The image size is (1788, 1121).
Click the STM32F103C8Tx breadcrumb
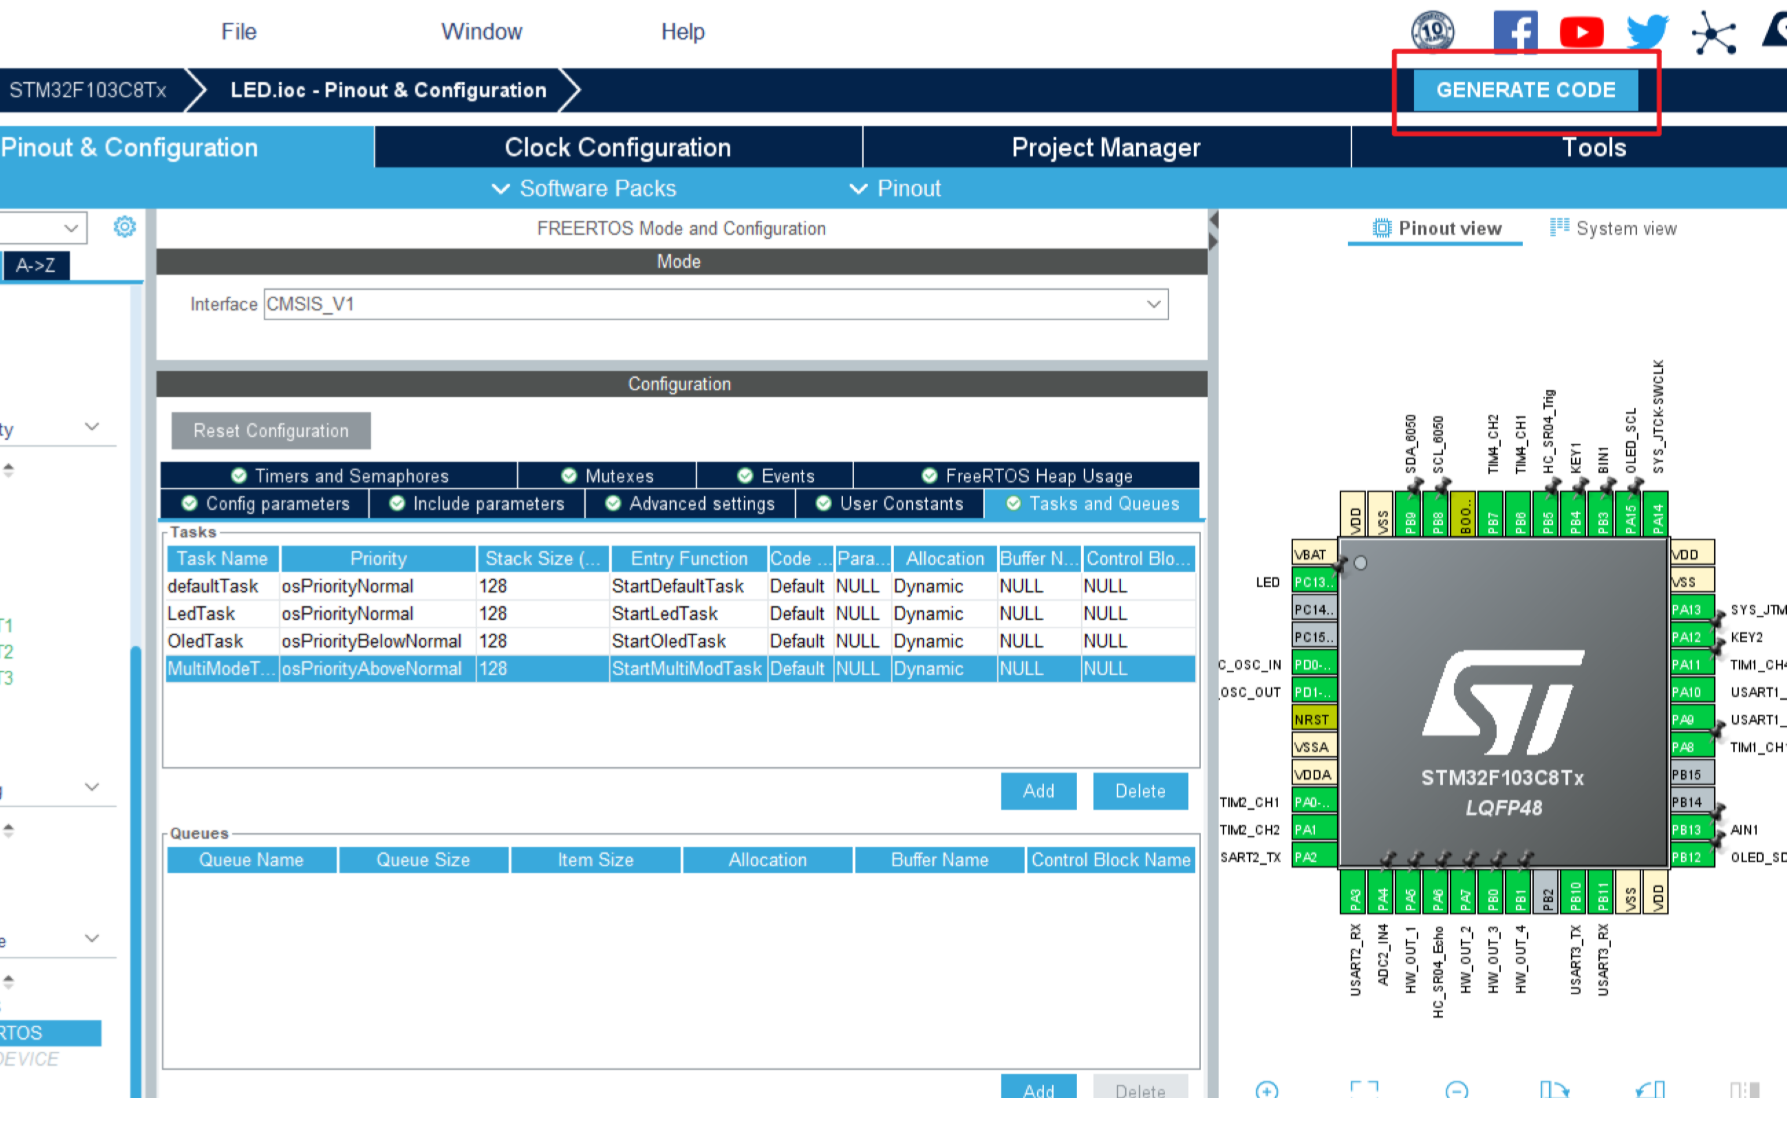point(88,90)
